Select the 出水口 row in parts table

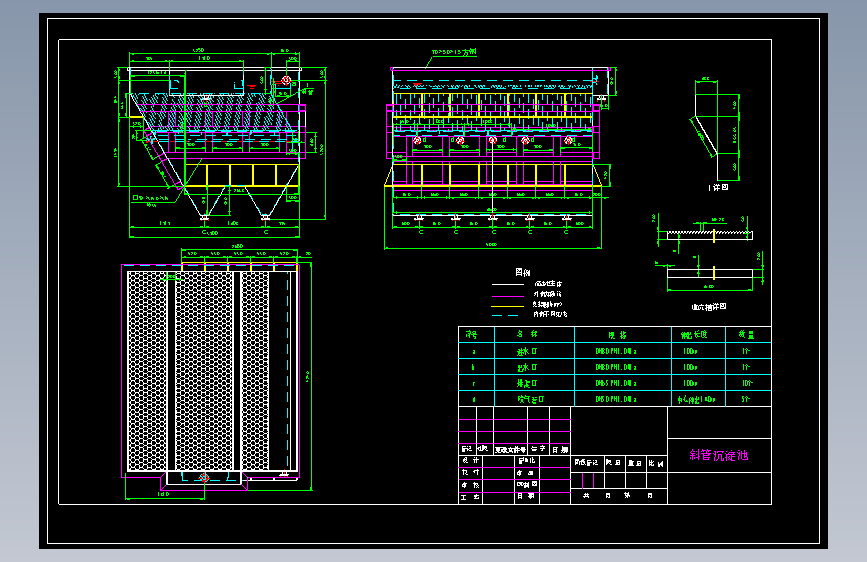pyautogui.click(x=614, y=367)
